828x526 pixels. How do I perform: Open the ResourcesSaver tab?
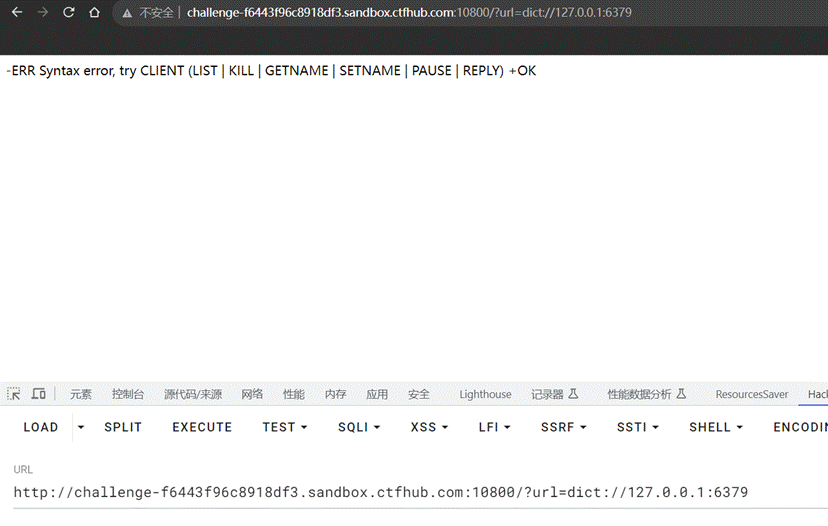751,394
